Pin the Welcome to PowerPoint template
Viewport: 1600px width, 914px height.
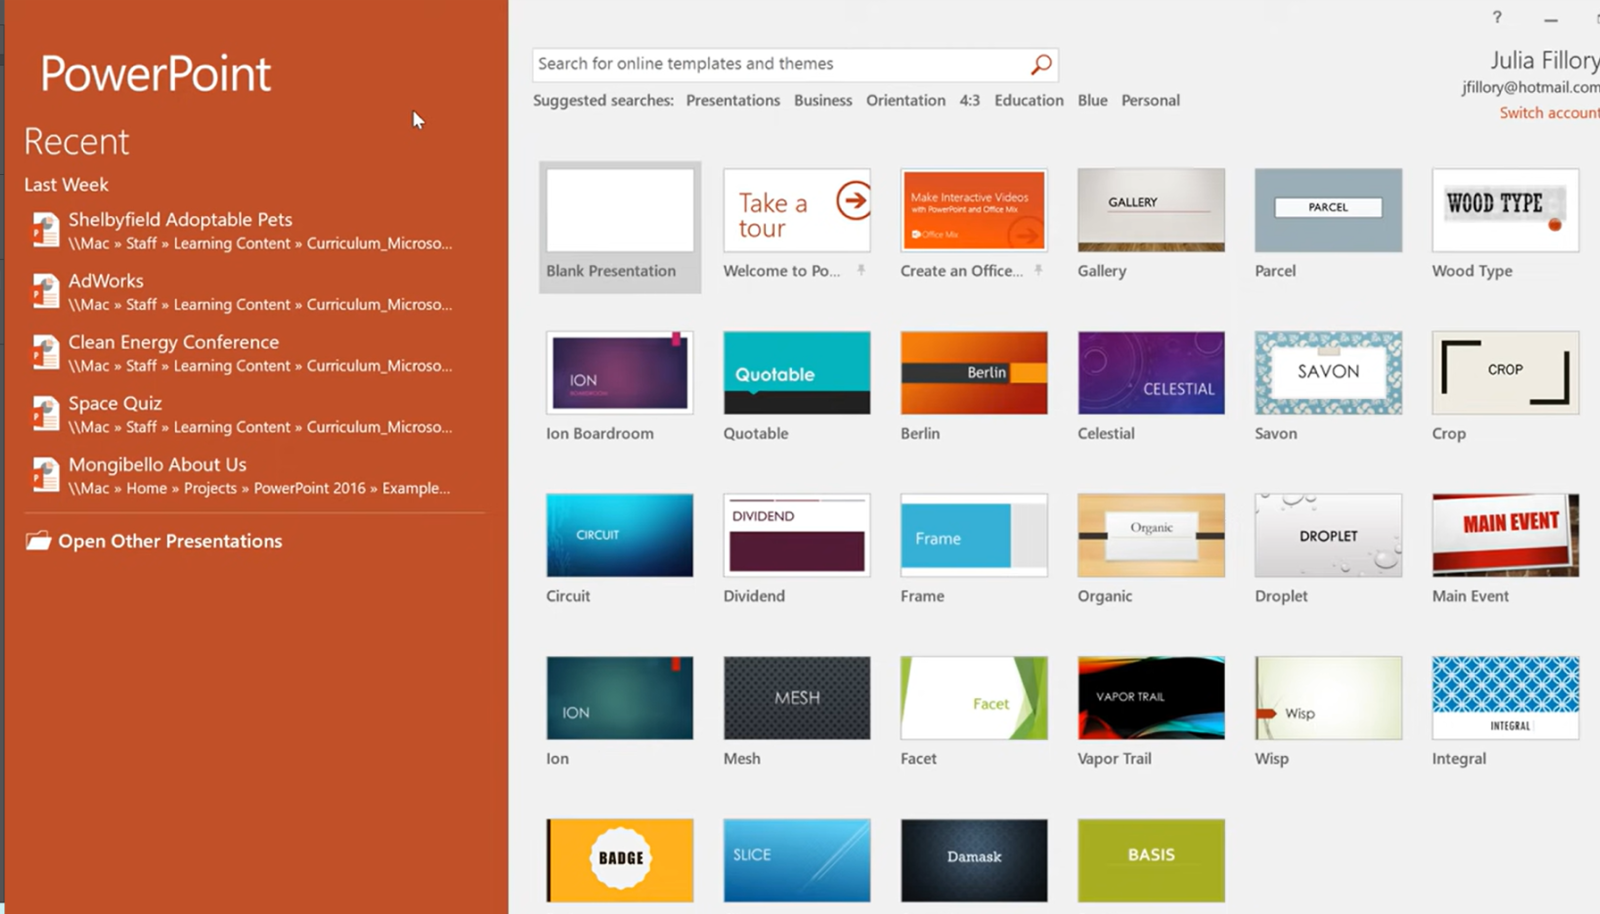pos(861,271)
